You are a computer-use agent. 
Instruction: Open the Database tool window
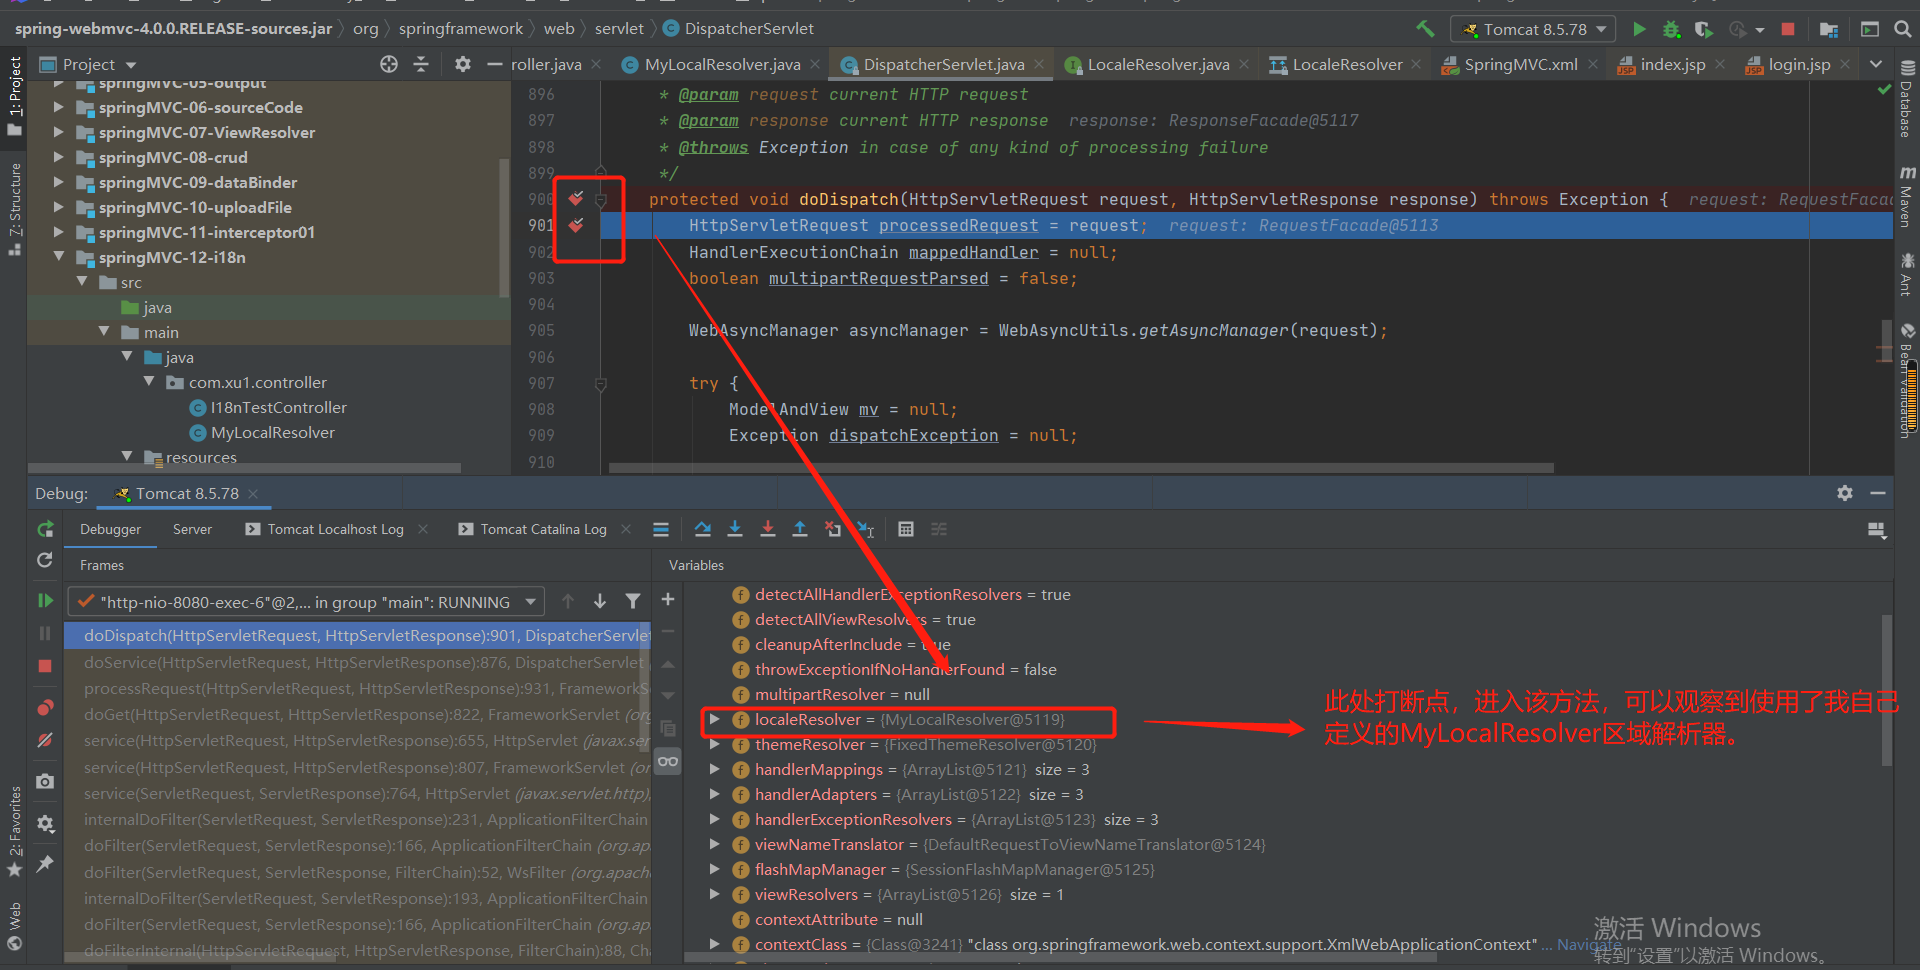coord(1907,99)
